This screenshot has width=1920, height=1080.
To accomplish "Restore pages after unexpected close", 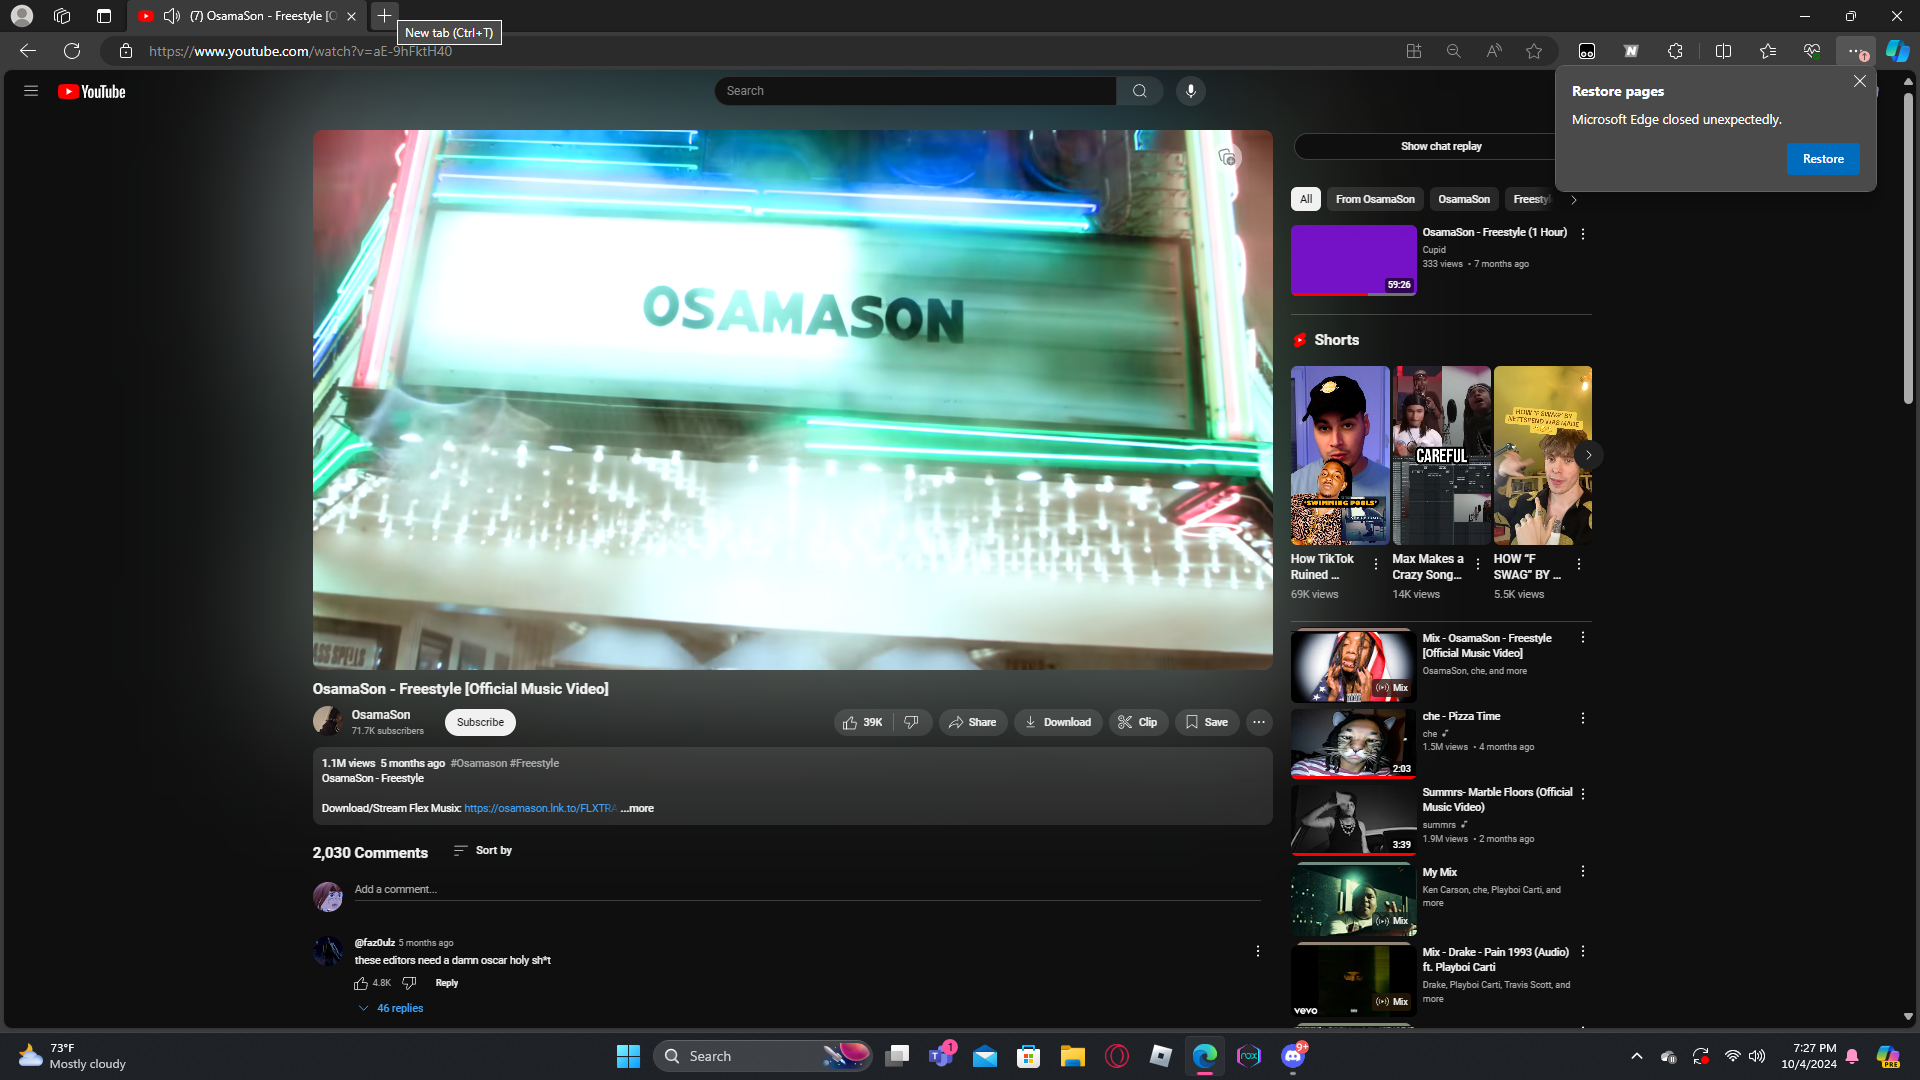I will [1823, 159].
